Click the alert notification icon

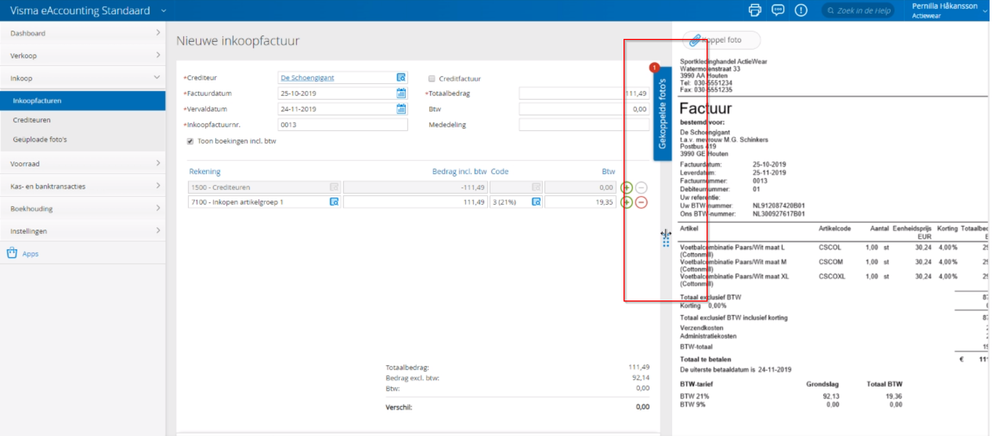click(x=801, y=10)
